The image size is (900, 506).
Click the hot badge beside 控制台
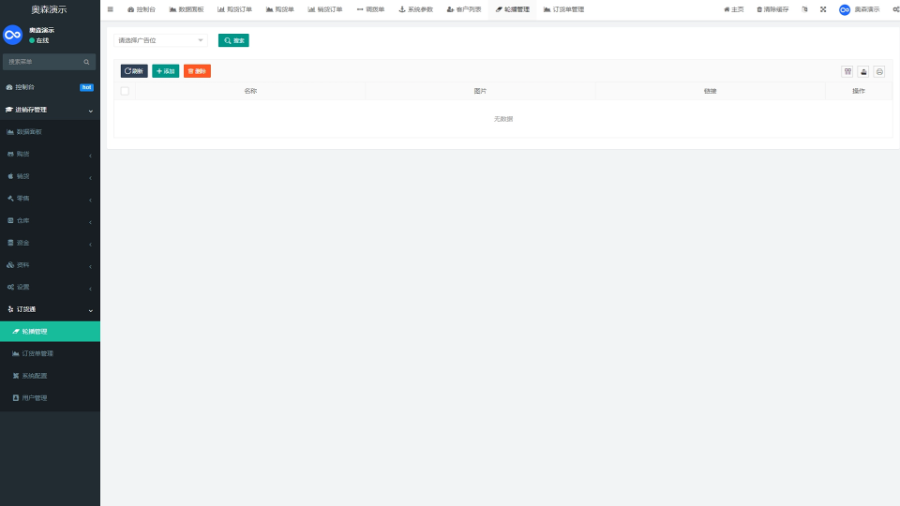pyautogui.click(x=87, y=87)
